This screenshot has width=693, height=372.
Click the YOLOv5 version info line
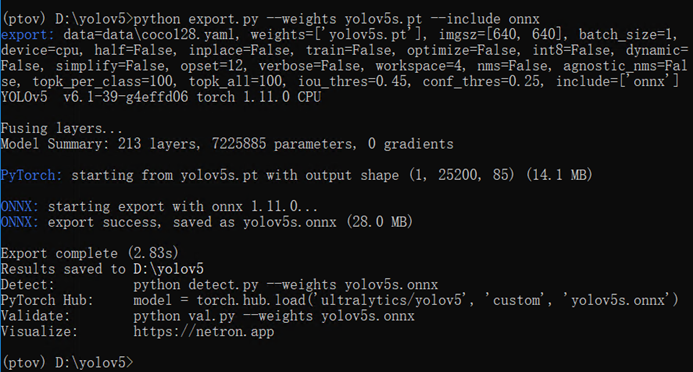pyautogui.click(x=161, y=97)
